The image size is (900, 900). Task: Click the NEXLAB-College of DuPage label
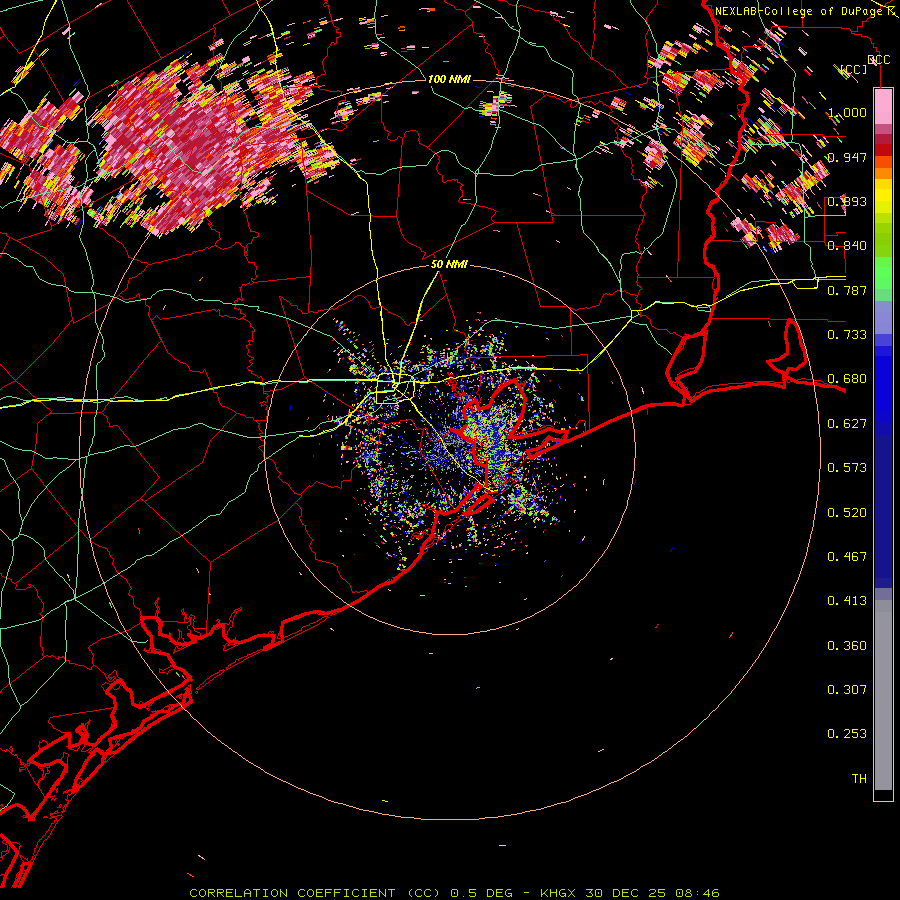click(798, 11)
